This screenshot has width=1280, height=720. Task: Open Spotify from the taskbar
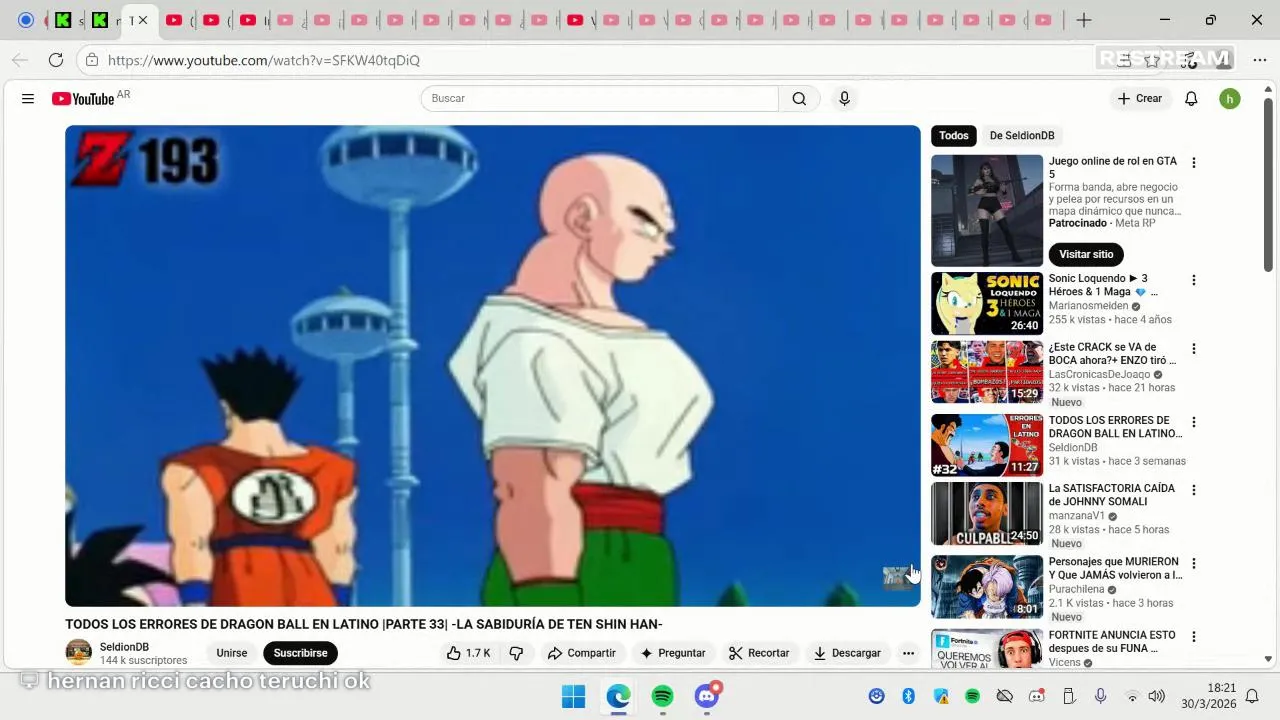(x=662, y=696)
